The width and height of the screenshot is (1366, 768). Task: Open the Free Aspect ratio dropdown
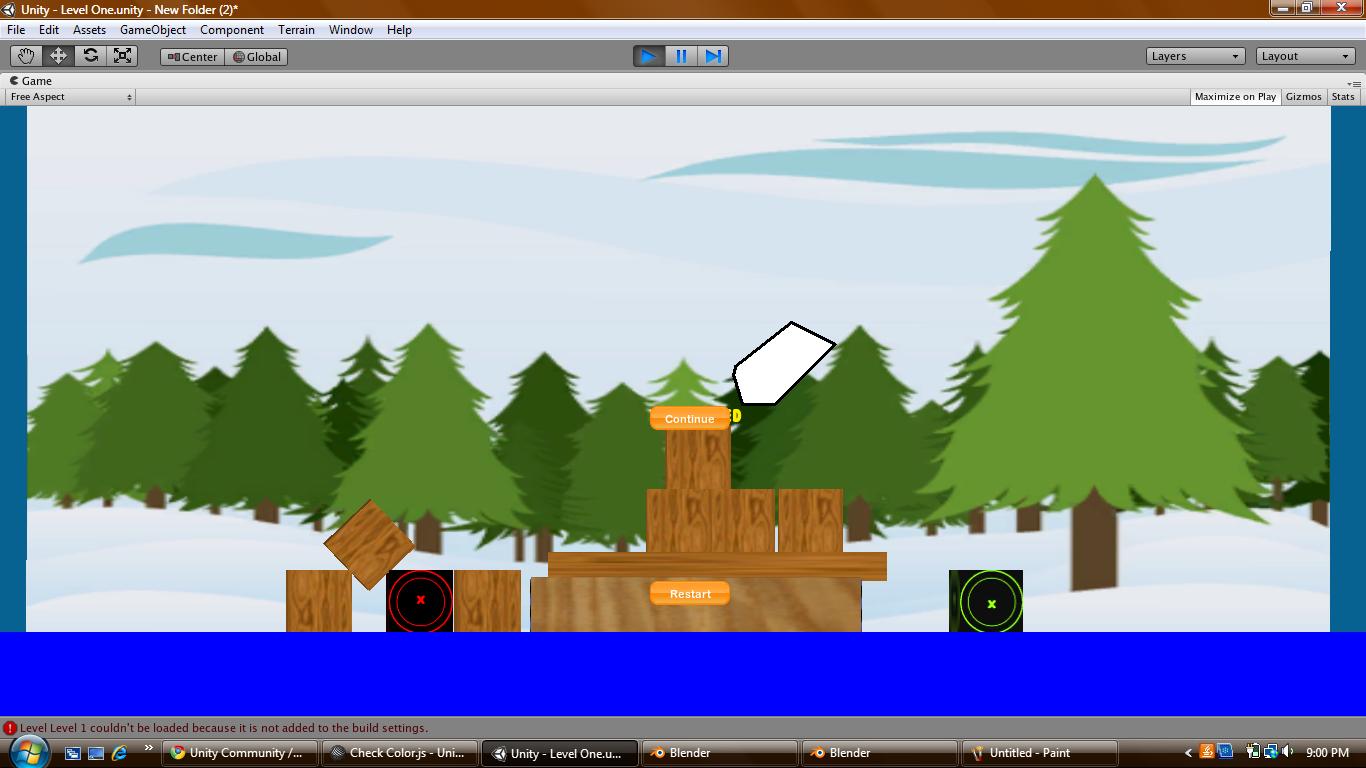tap(69, 96)
